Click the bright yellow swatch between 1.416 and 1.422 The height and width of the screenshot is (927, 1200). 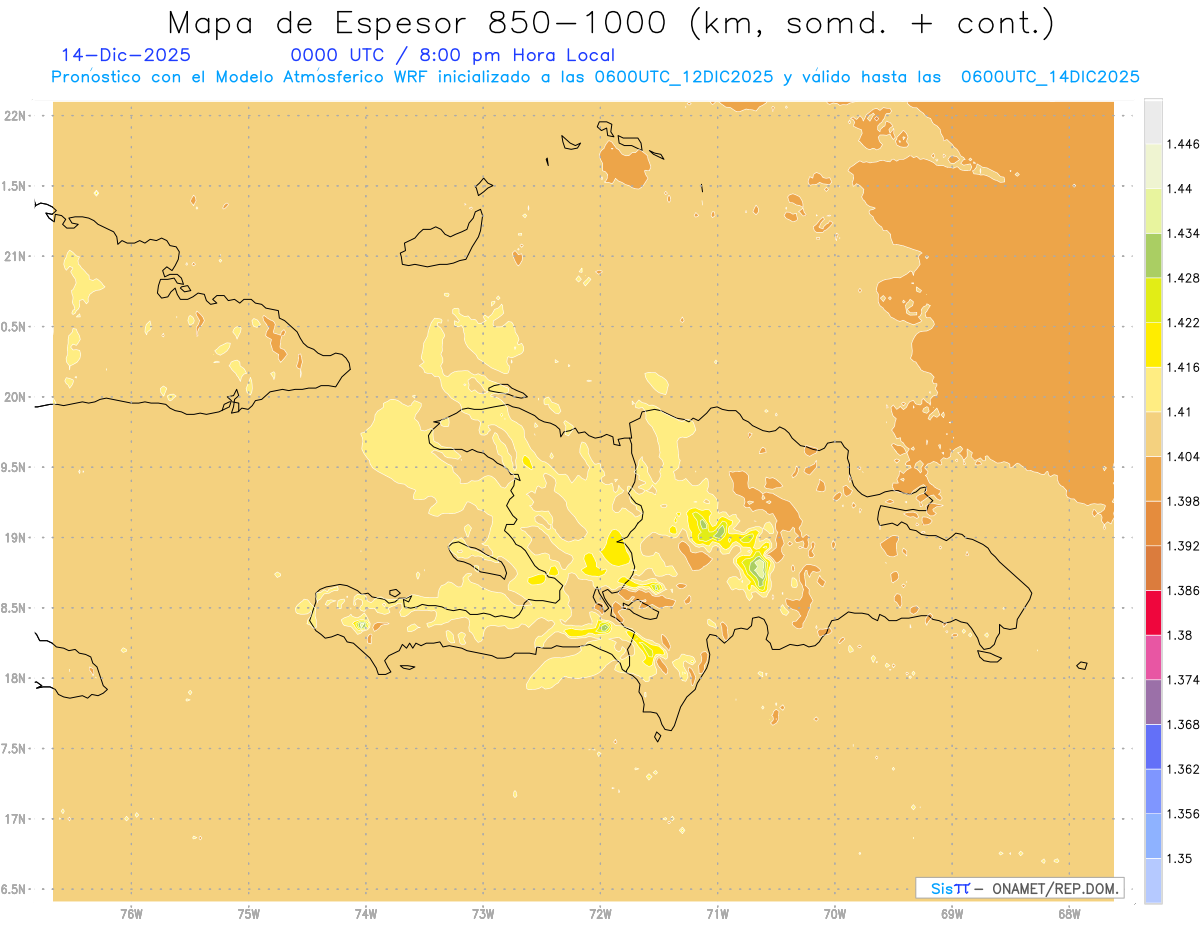pyautogui.click(x=1153, y=344)
